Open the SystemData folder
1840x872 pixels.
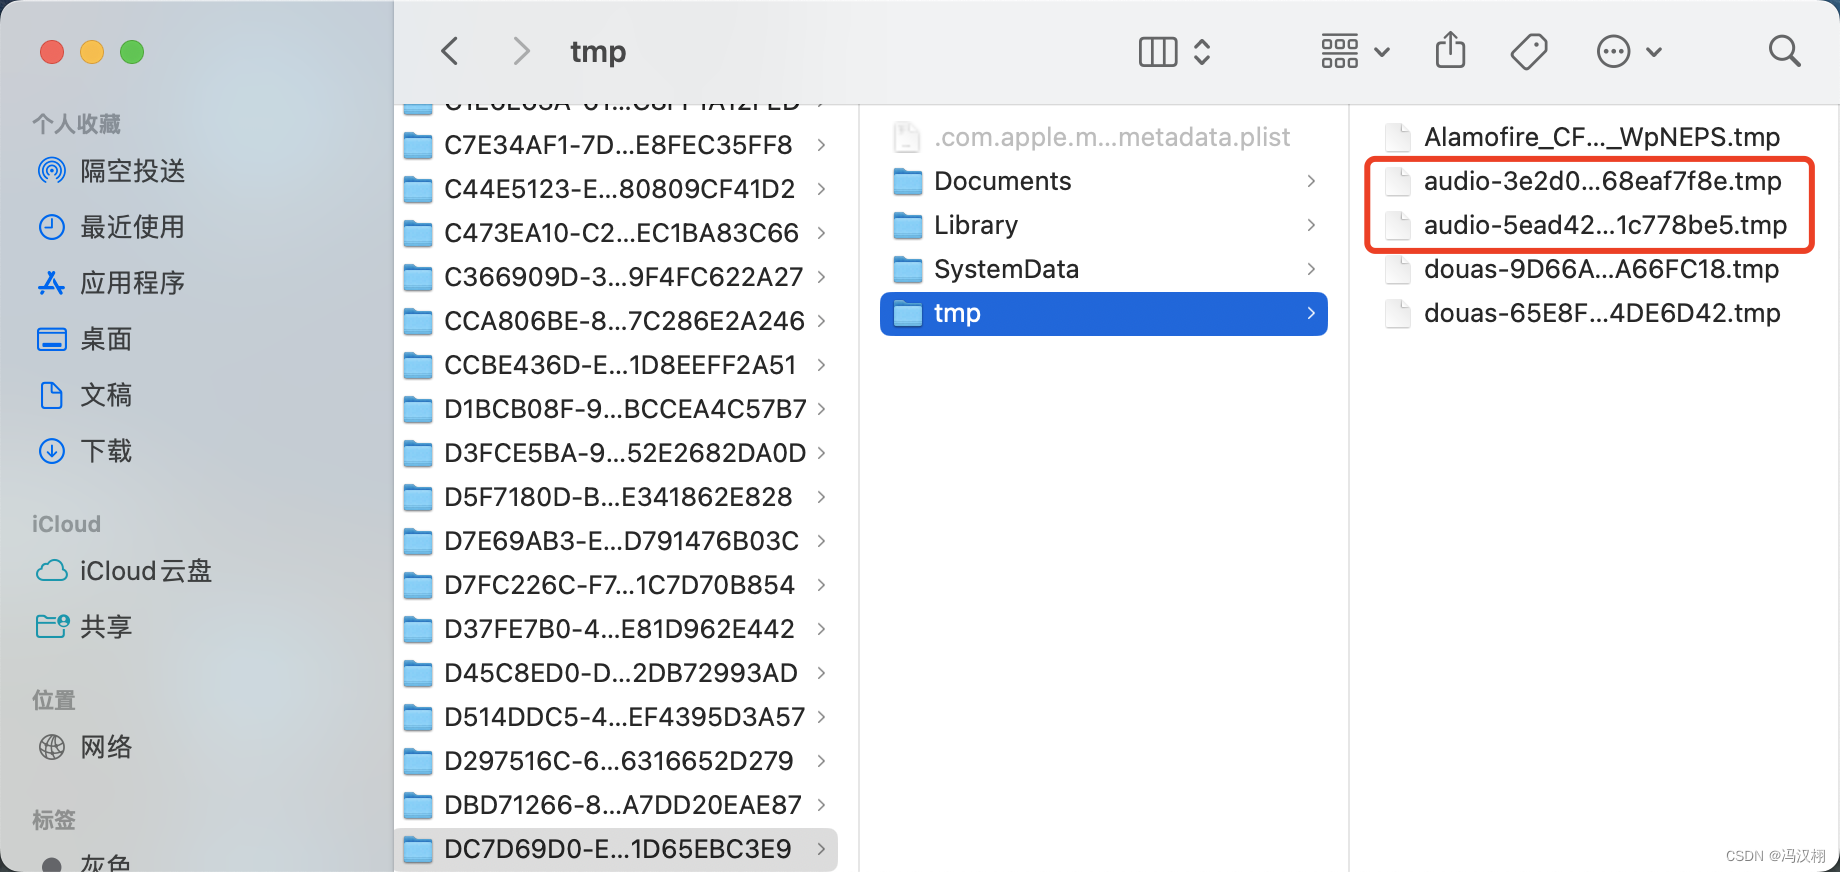click(1104, 269)
